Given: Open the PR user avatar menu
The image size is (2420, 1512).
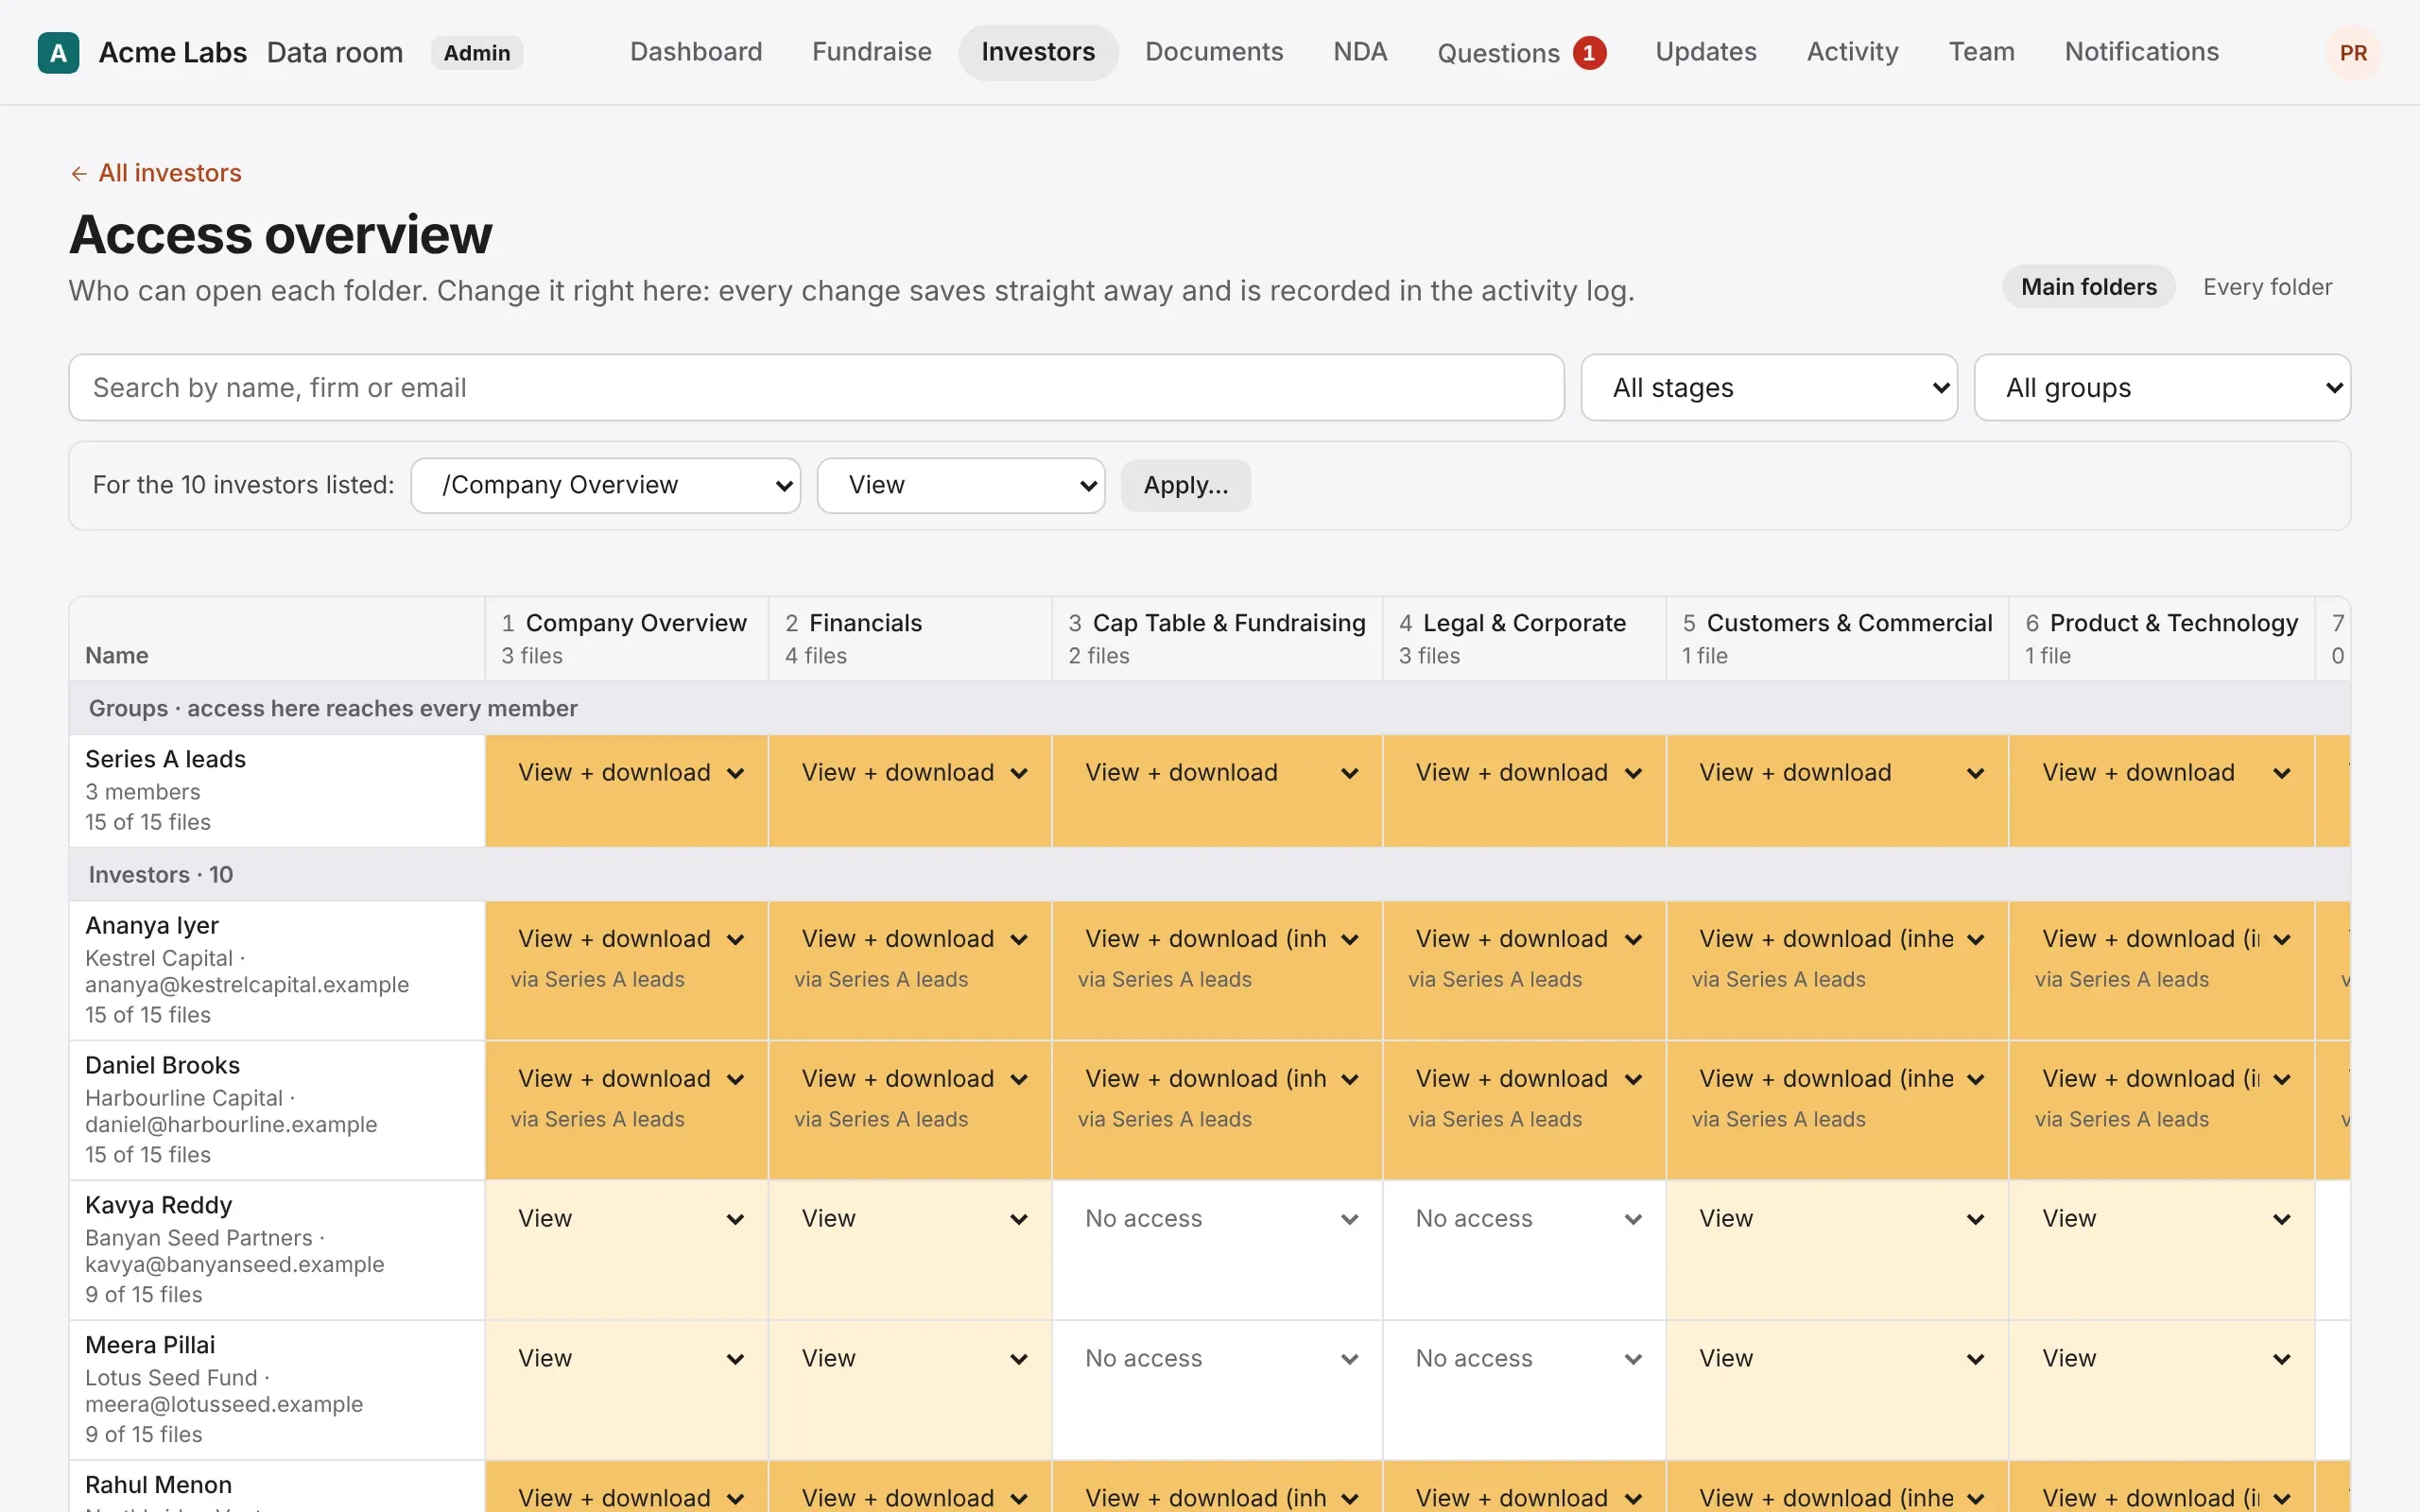Looking at the screenshot, I should pos(2353,53).
